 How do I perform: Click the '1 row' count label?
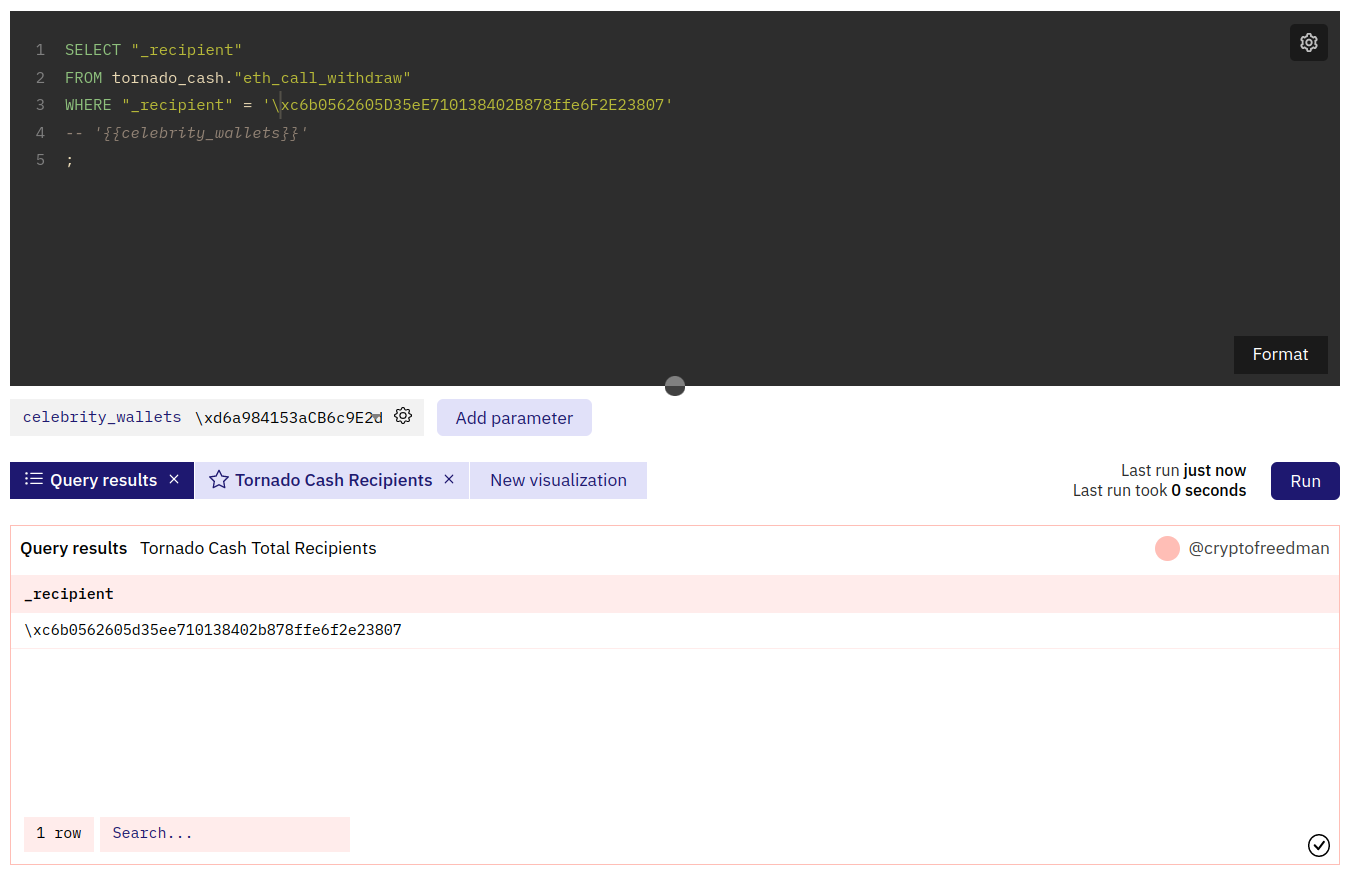[59, 834]
